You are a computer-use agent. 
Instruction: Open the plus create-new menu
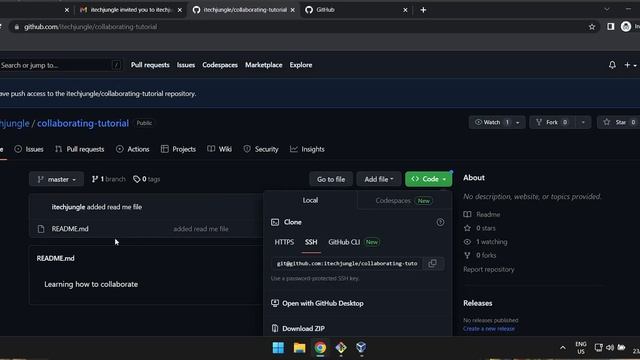click(630, 65)
